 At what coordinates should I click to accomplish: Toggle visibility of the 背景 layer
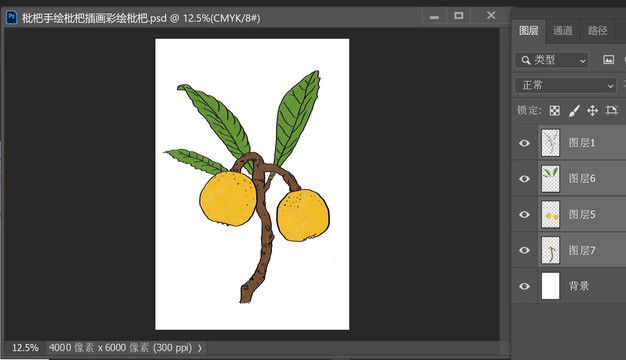tap(524, 286)
